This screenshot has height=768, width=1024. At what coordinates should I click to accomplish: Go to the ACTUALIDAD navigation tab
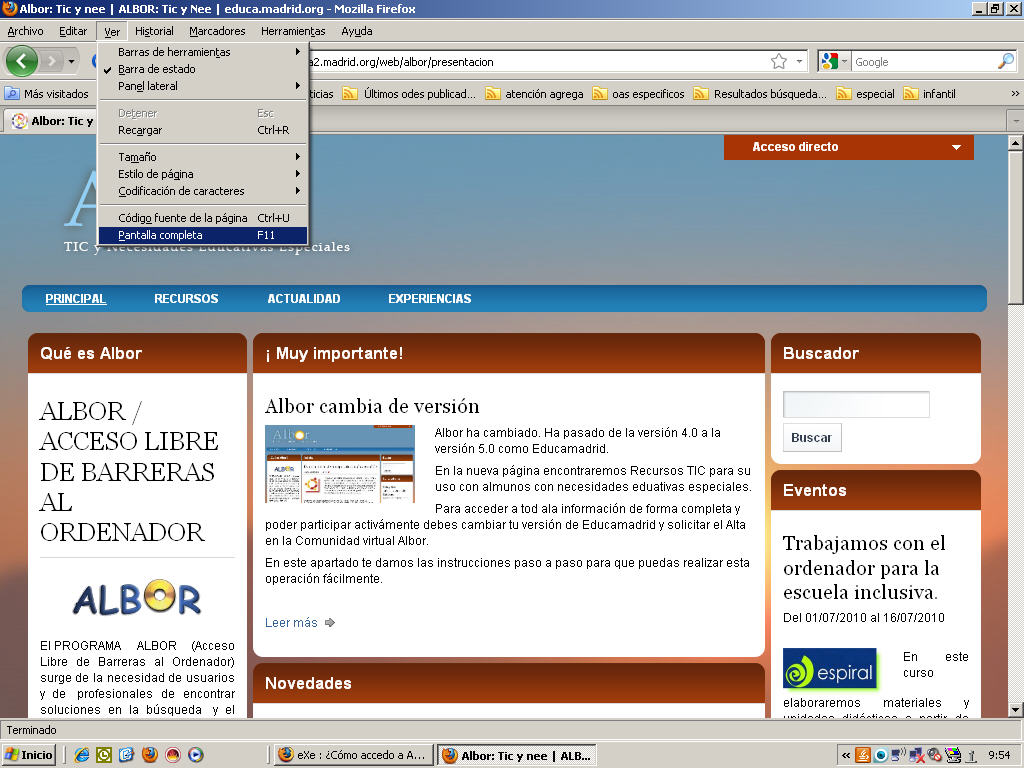point(304,298)
